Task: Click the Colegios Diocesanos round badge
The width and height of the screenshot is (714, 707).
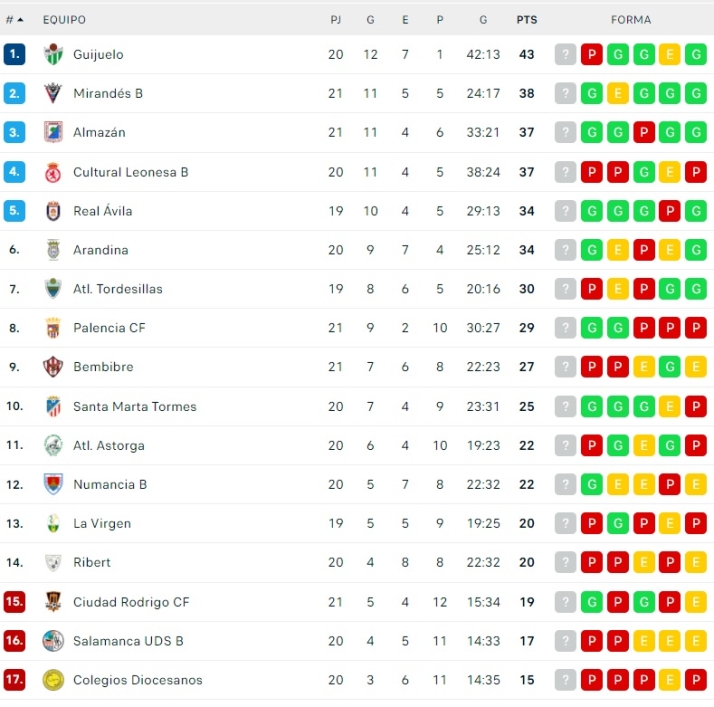Action: [53, 680]
